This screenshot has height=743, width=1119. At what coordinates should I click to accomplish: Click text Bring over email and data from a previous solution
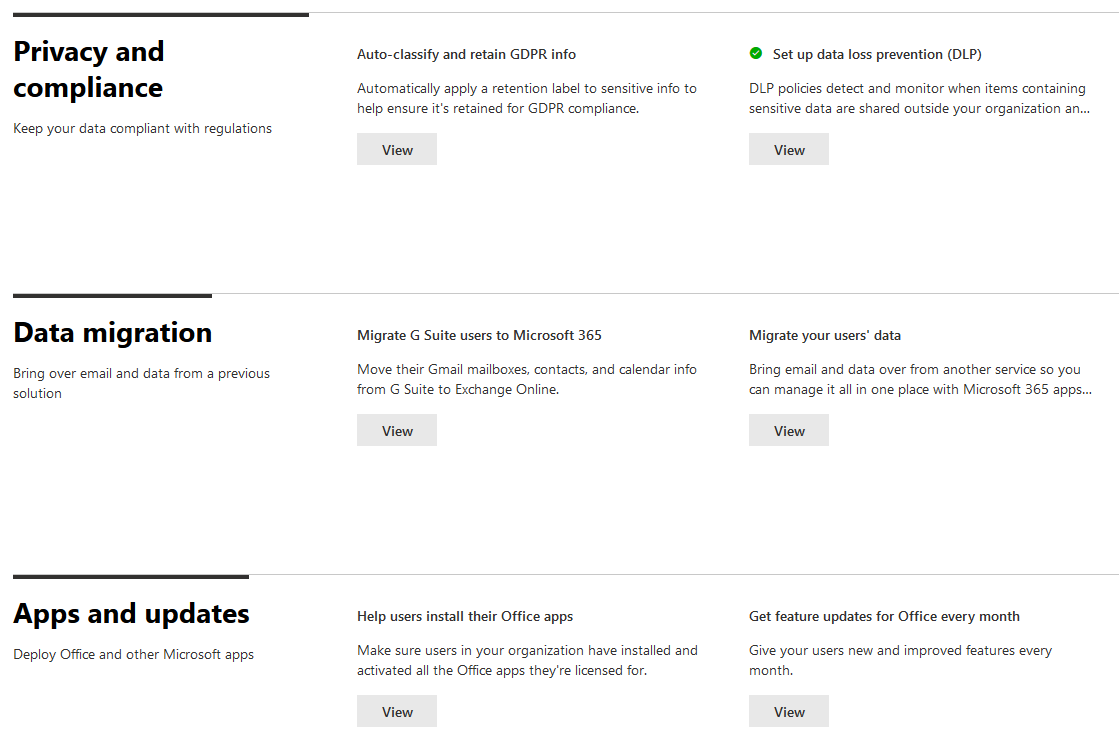pos(141,383)
